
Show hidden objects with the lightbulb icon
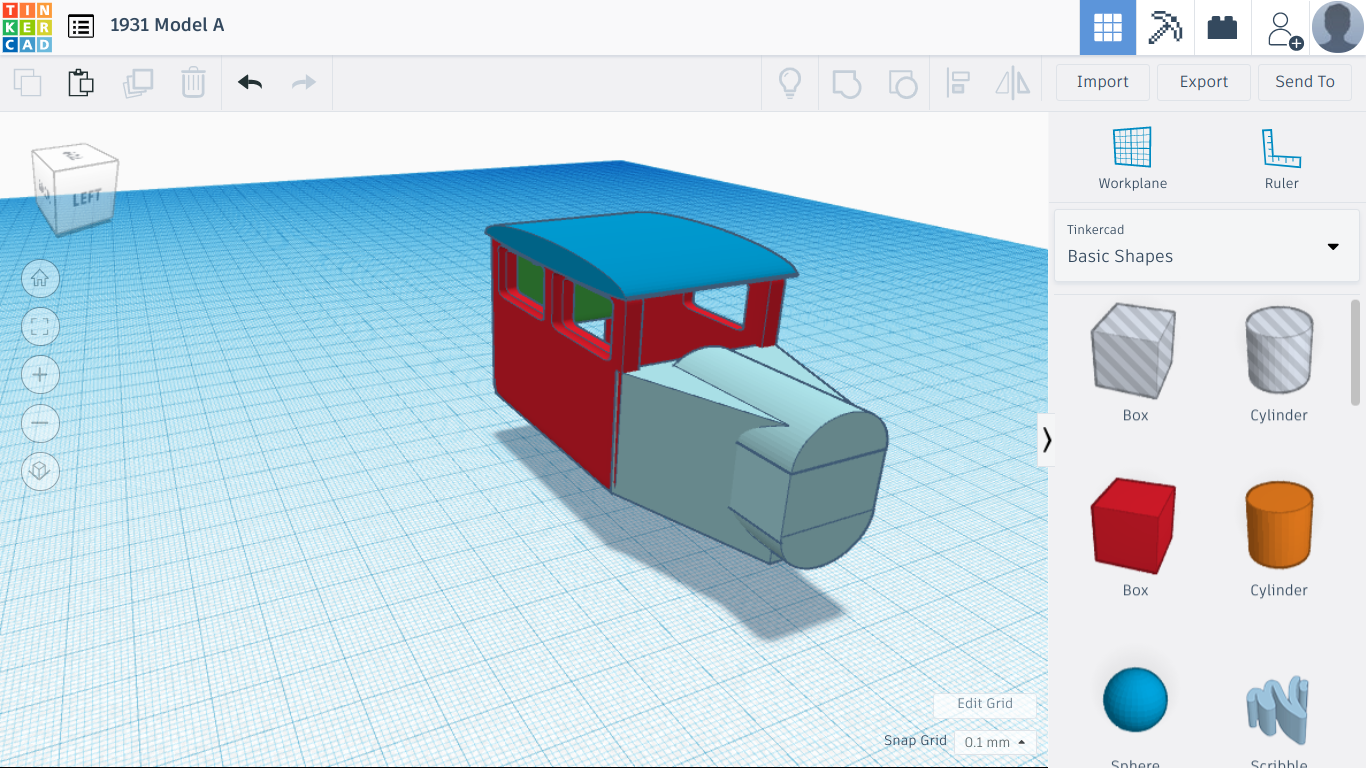tap(790, 83)
